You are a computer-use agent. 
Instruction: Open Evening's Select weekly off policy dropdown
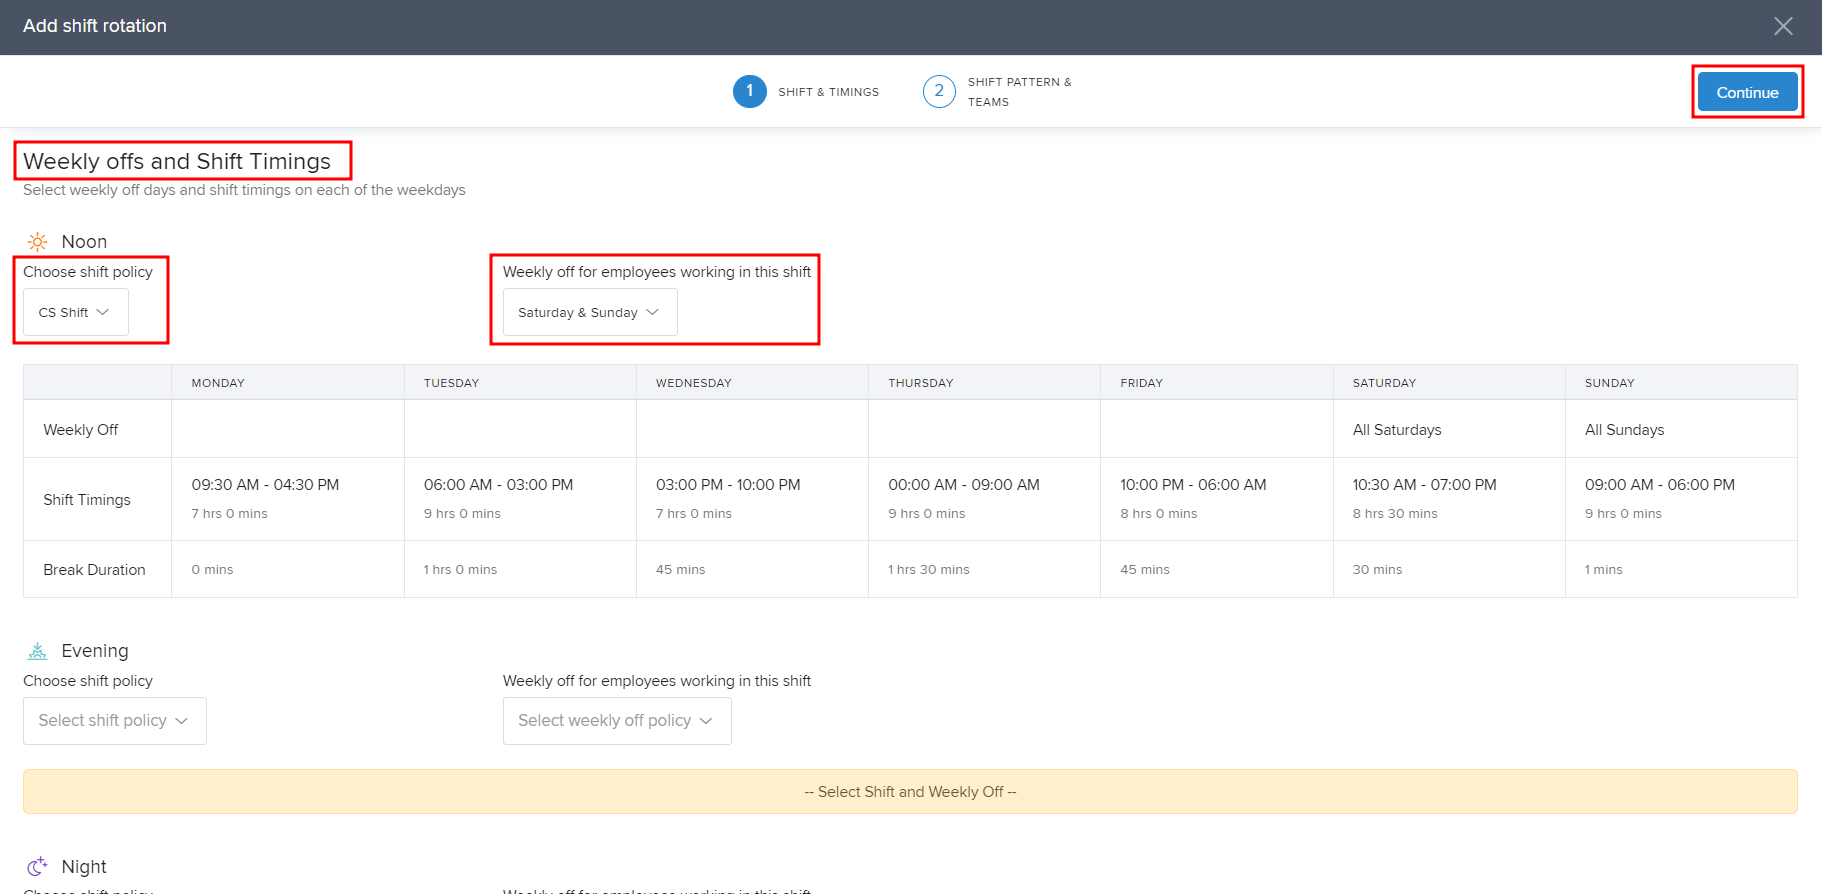point(616,721)
